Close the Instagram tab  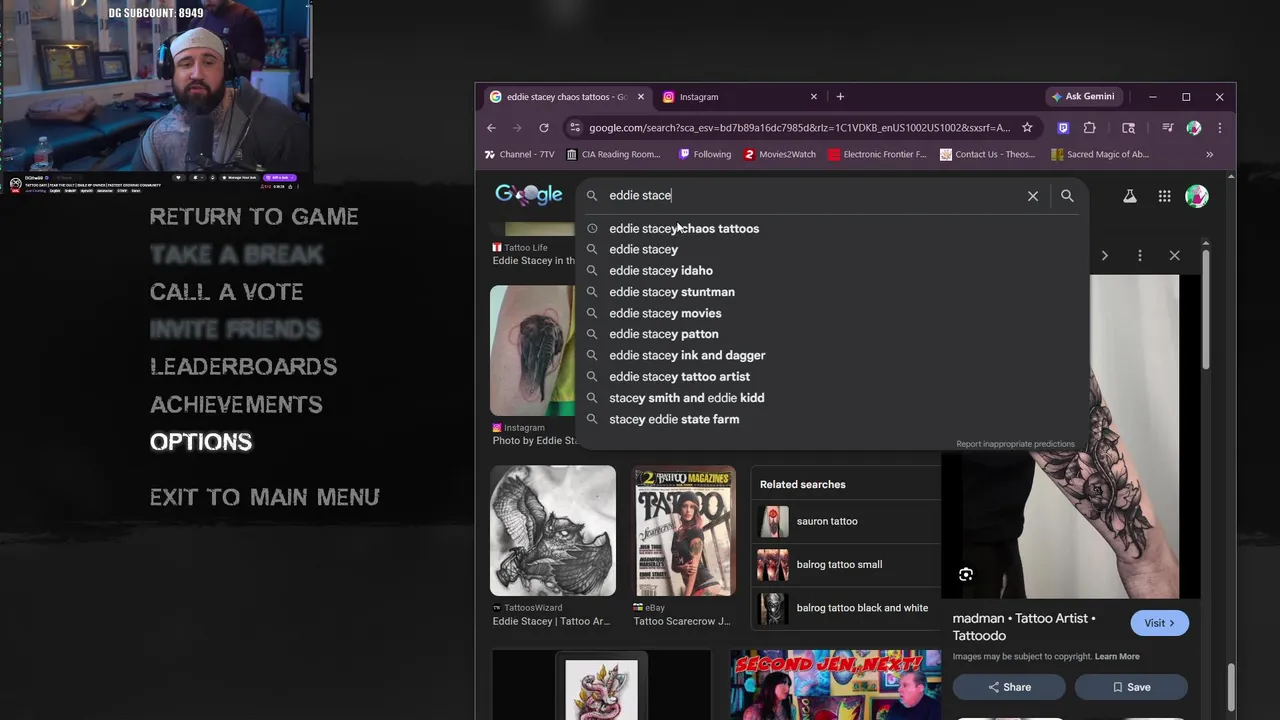pyautogui.click(x=814, y=97)
